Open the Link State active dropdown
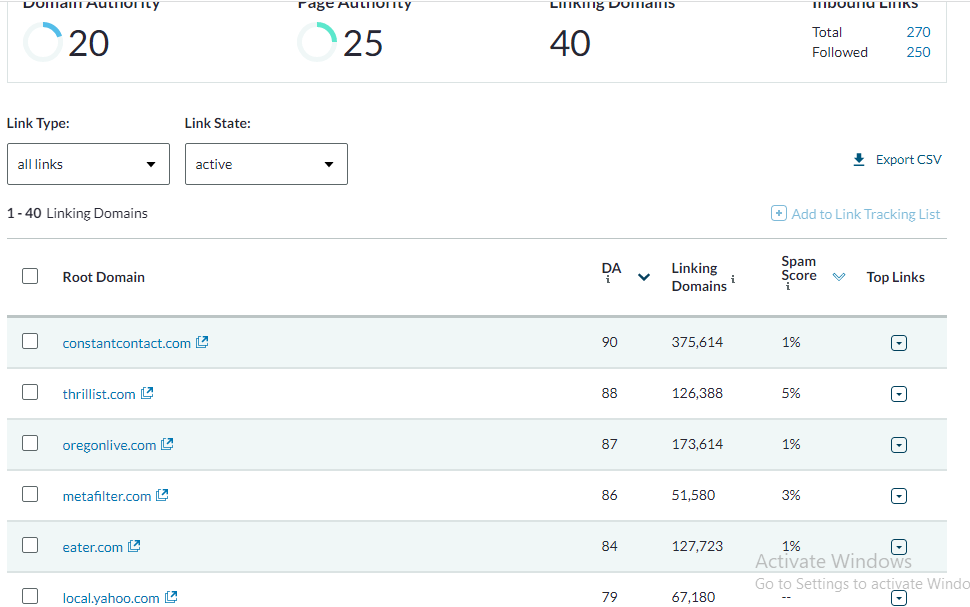This screenshot has width=970, height=607. 266,164
